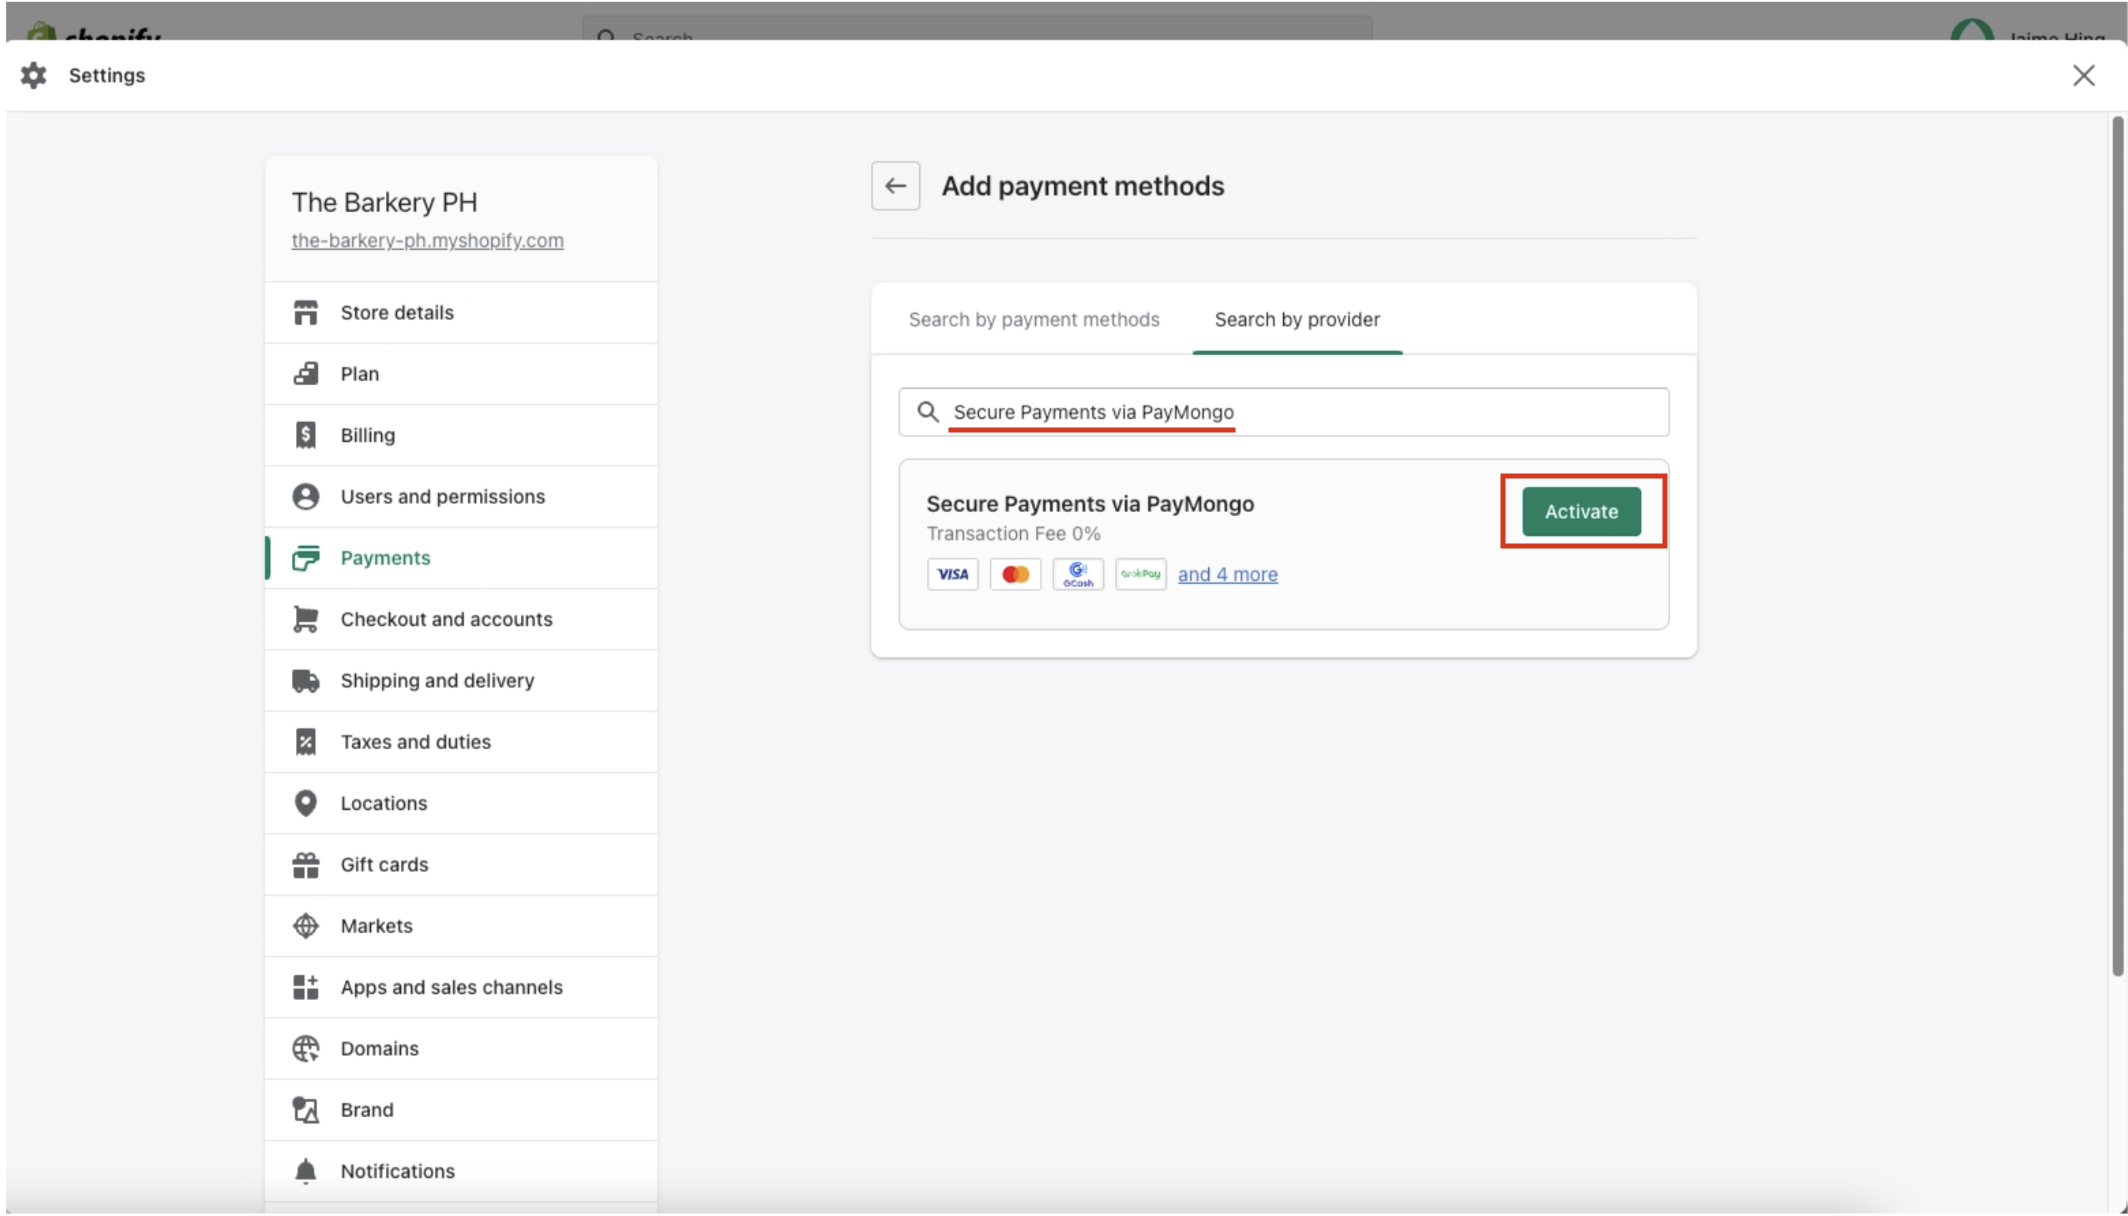Click the Shipping truck icon
The image size is (2128, 1216).
pyautogui.click(x=305, y=681)
